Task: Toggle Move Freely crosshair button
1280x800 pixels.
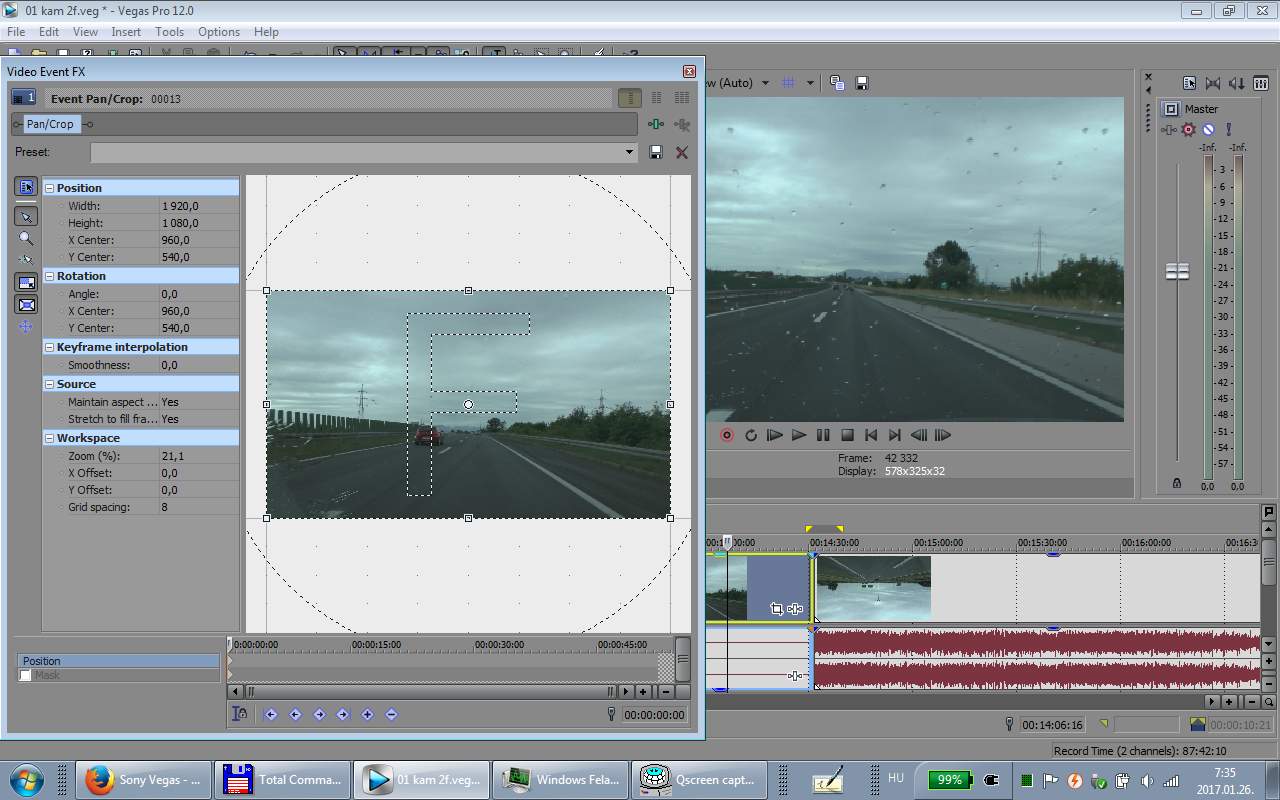Action: (26, 327)
